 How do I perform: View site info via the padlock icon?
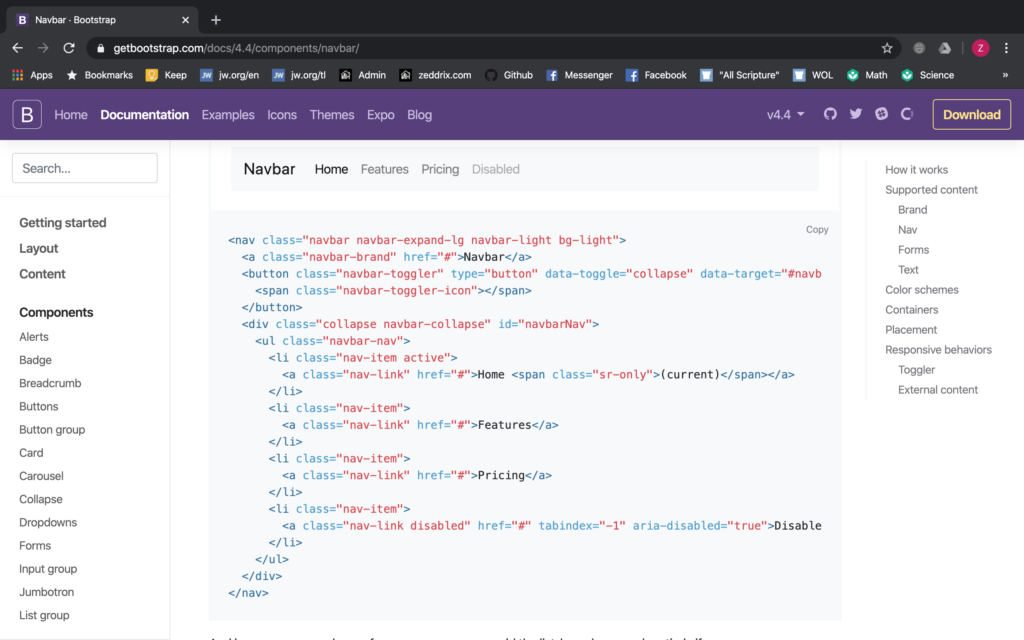tap(100, 48)
